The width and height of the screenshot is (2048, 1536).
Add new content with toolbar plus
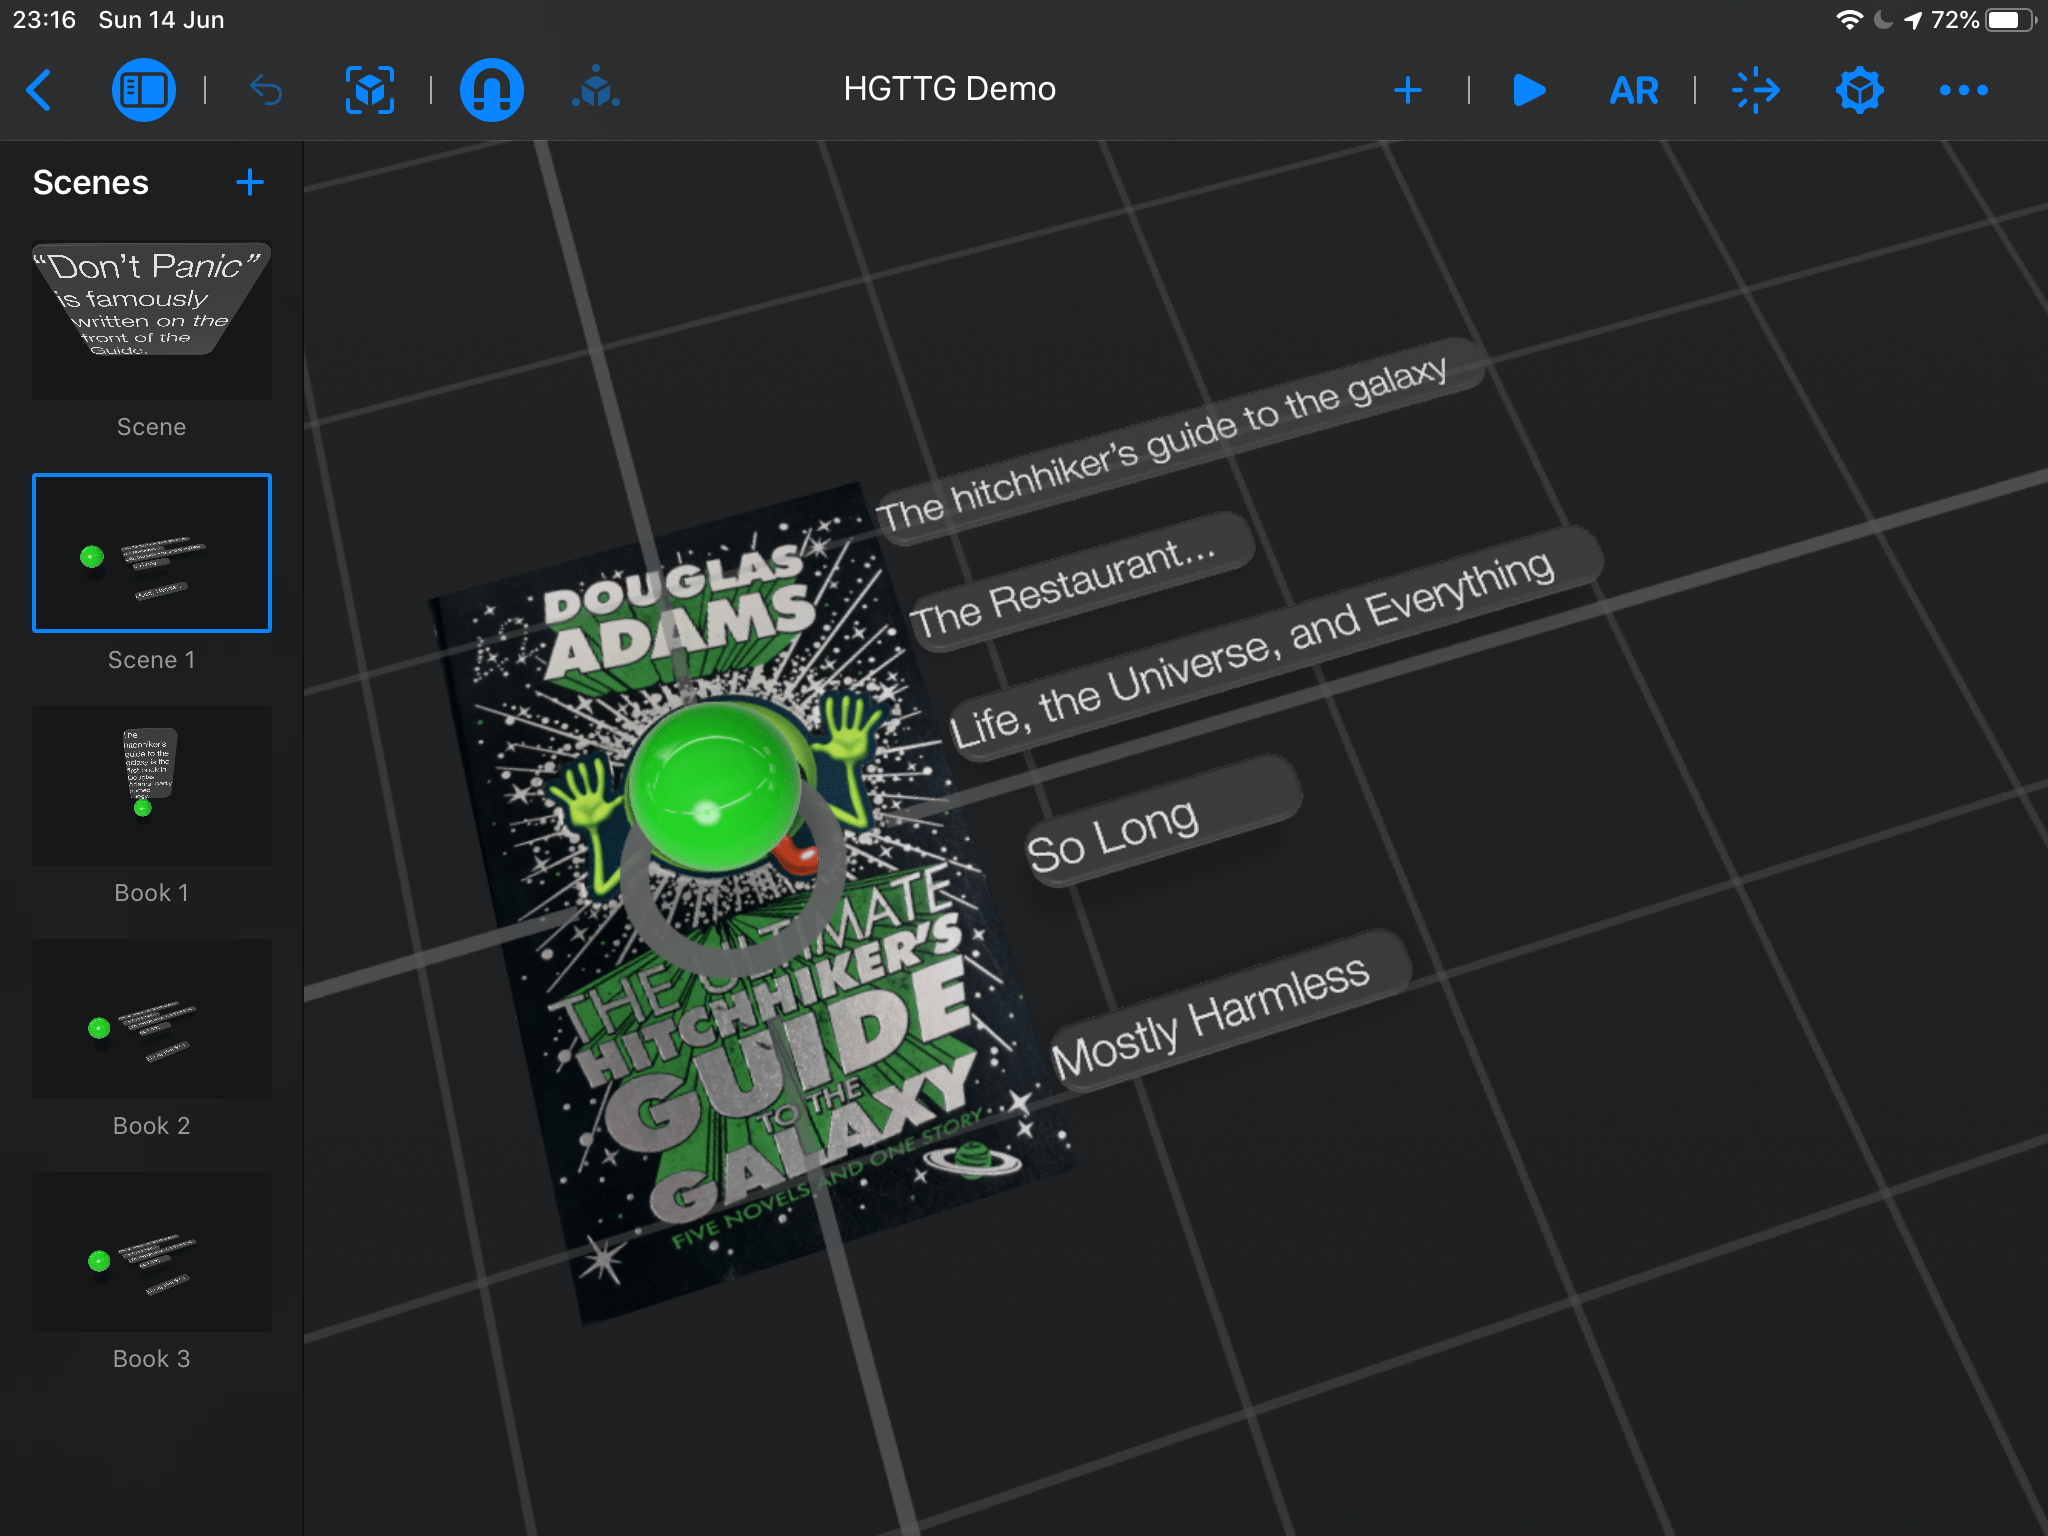pyautogui.click(x=1407, y=90)
